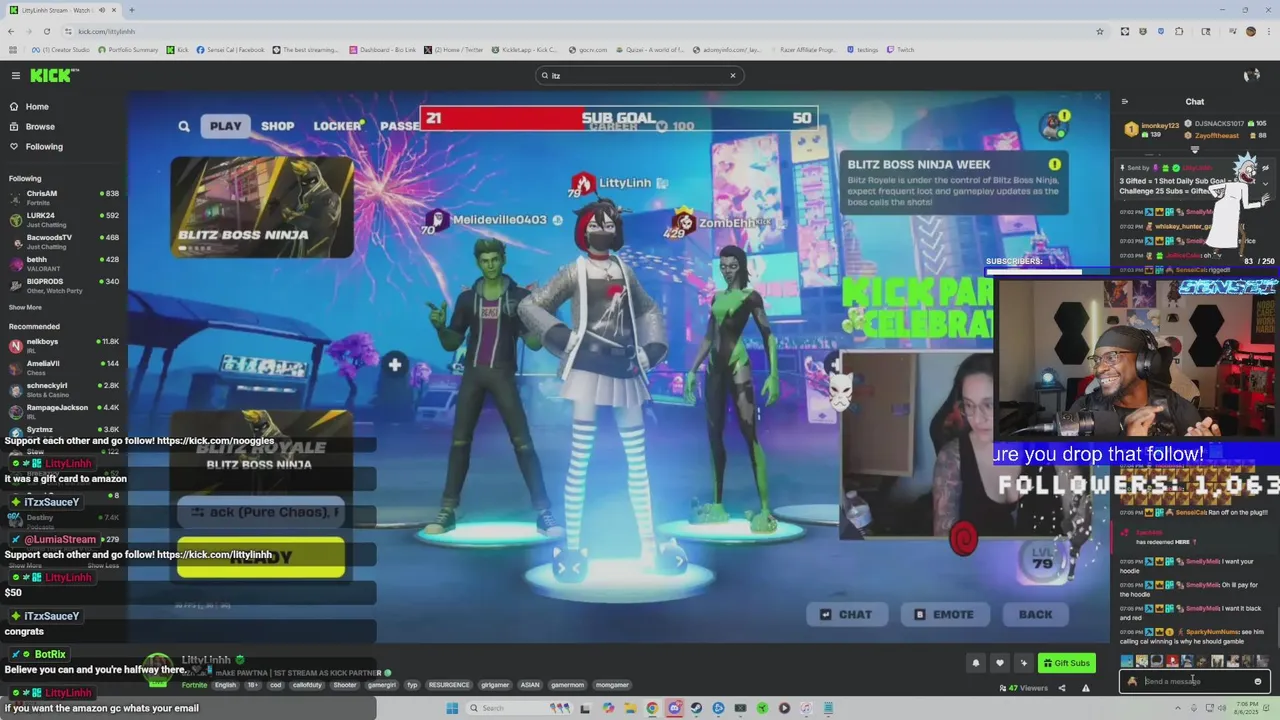Click the RESURGENCE tag under stream
1280x720 pixels.
(449, 685)
